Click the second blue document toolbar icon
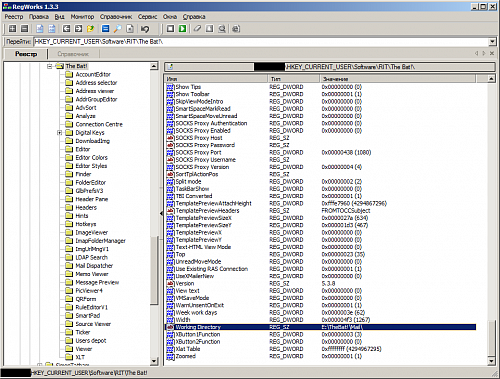 (x=52, y=29)
